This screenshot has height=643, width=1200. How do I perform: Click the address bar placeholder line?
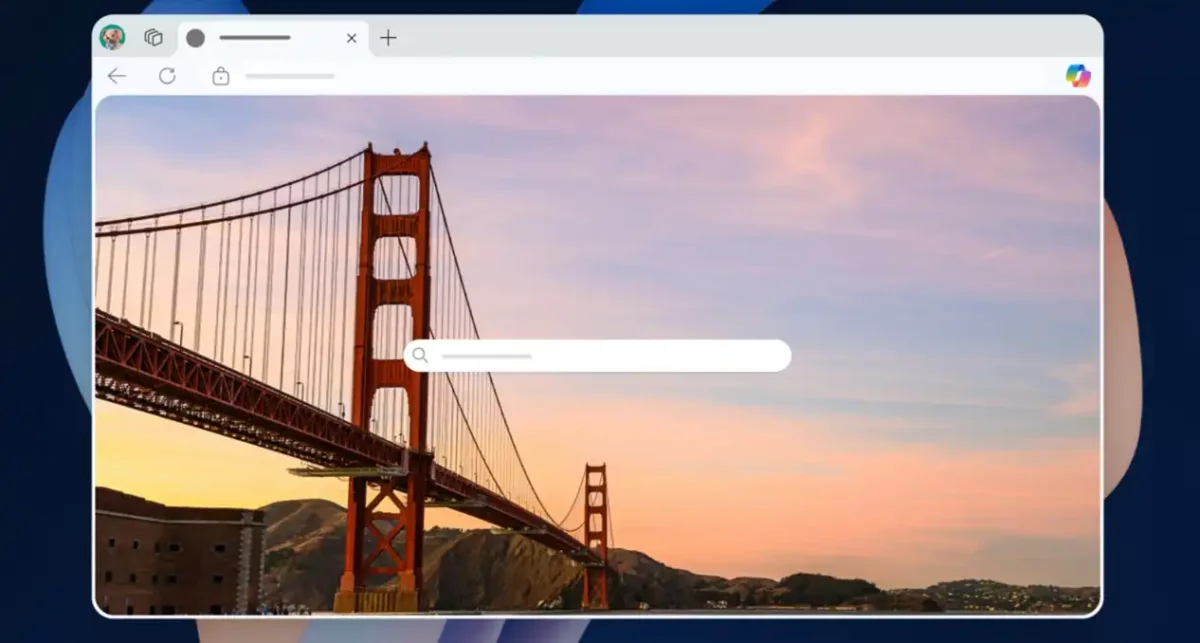(290, 76)
